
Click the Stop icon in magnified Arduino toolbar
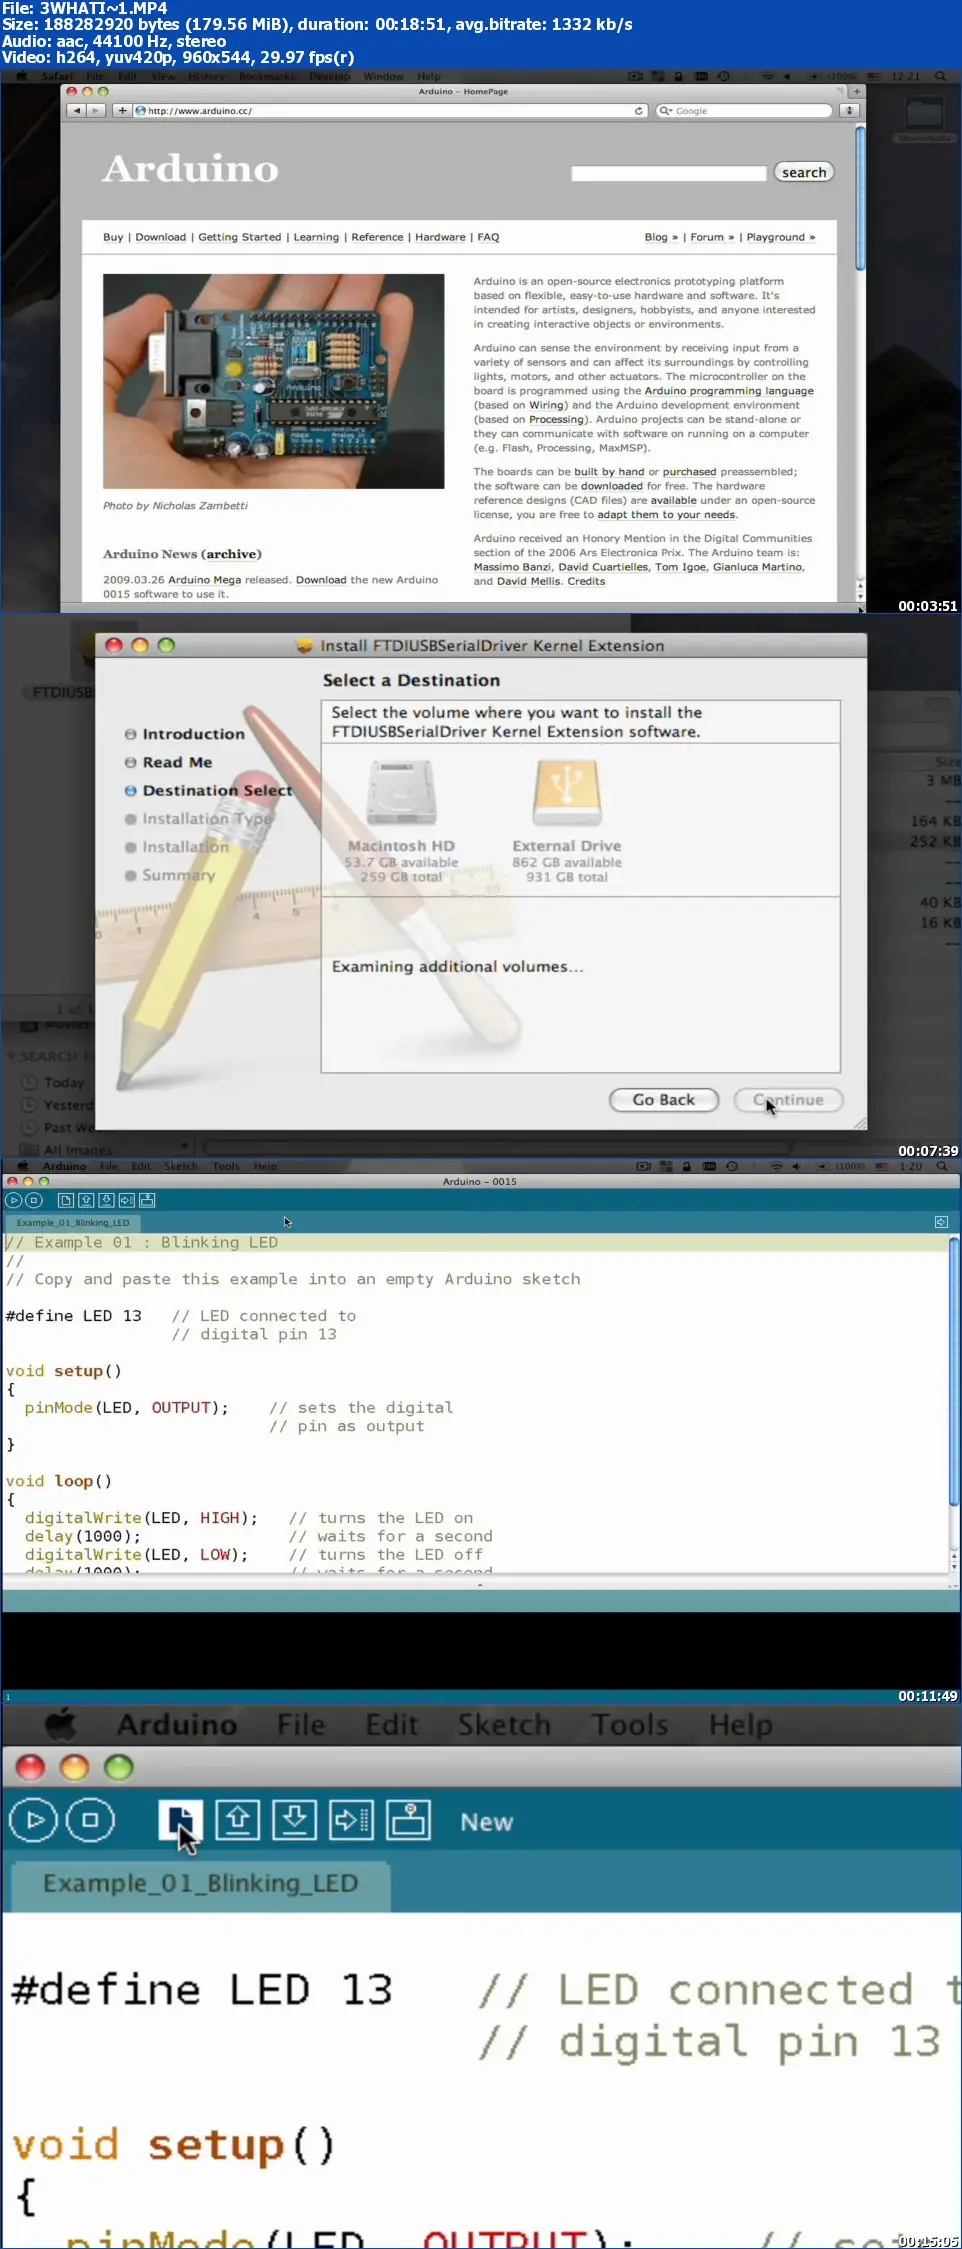(90, 1820)
